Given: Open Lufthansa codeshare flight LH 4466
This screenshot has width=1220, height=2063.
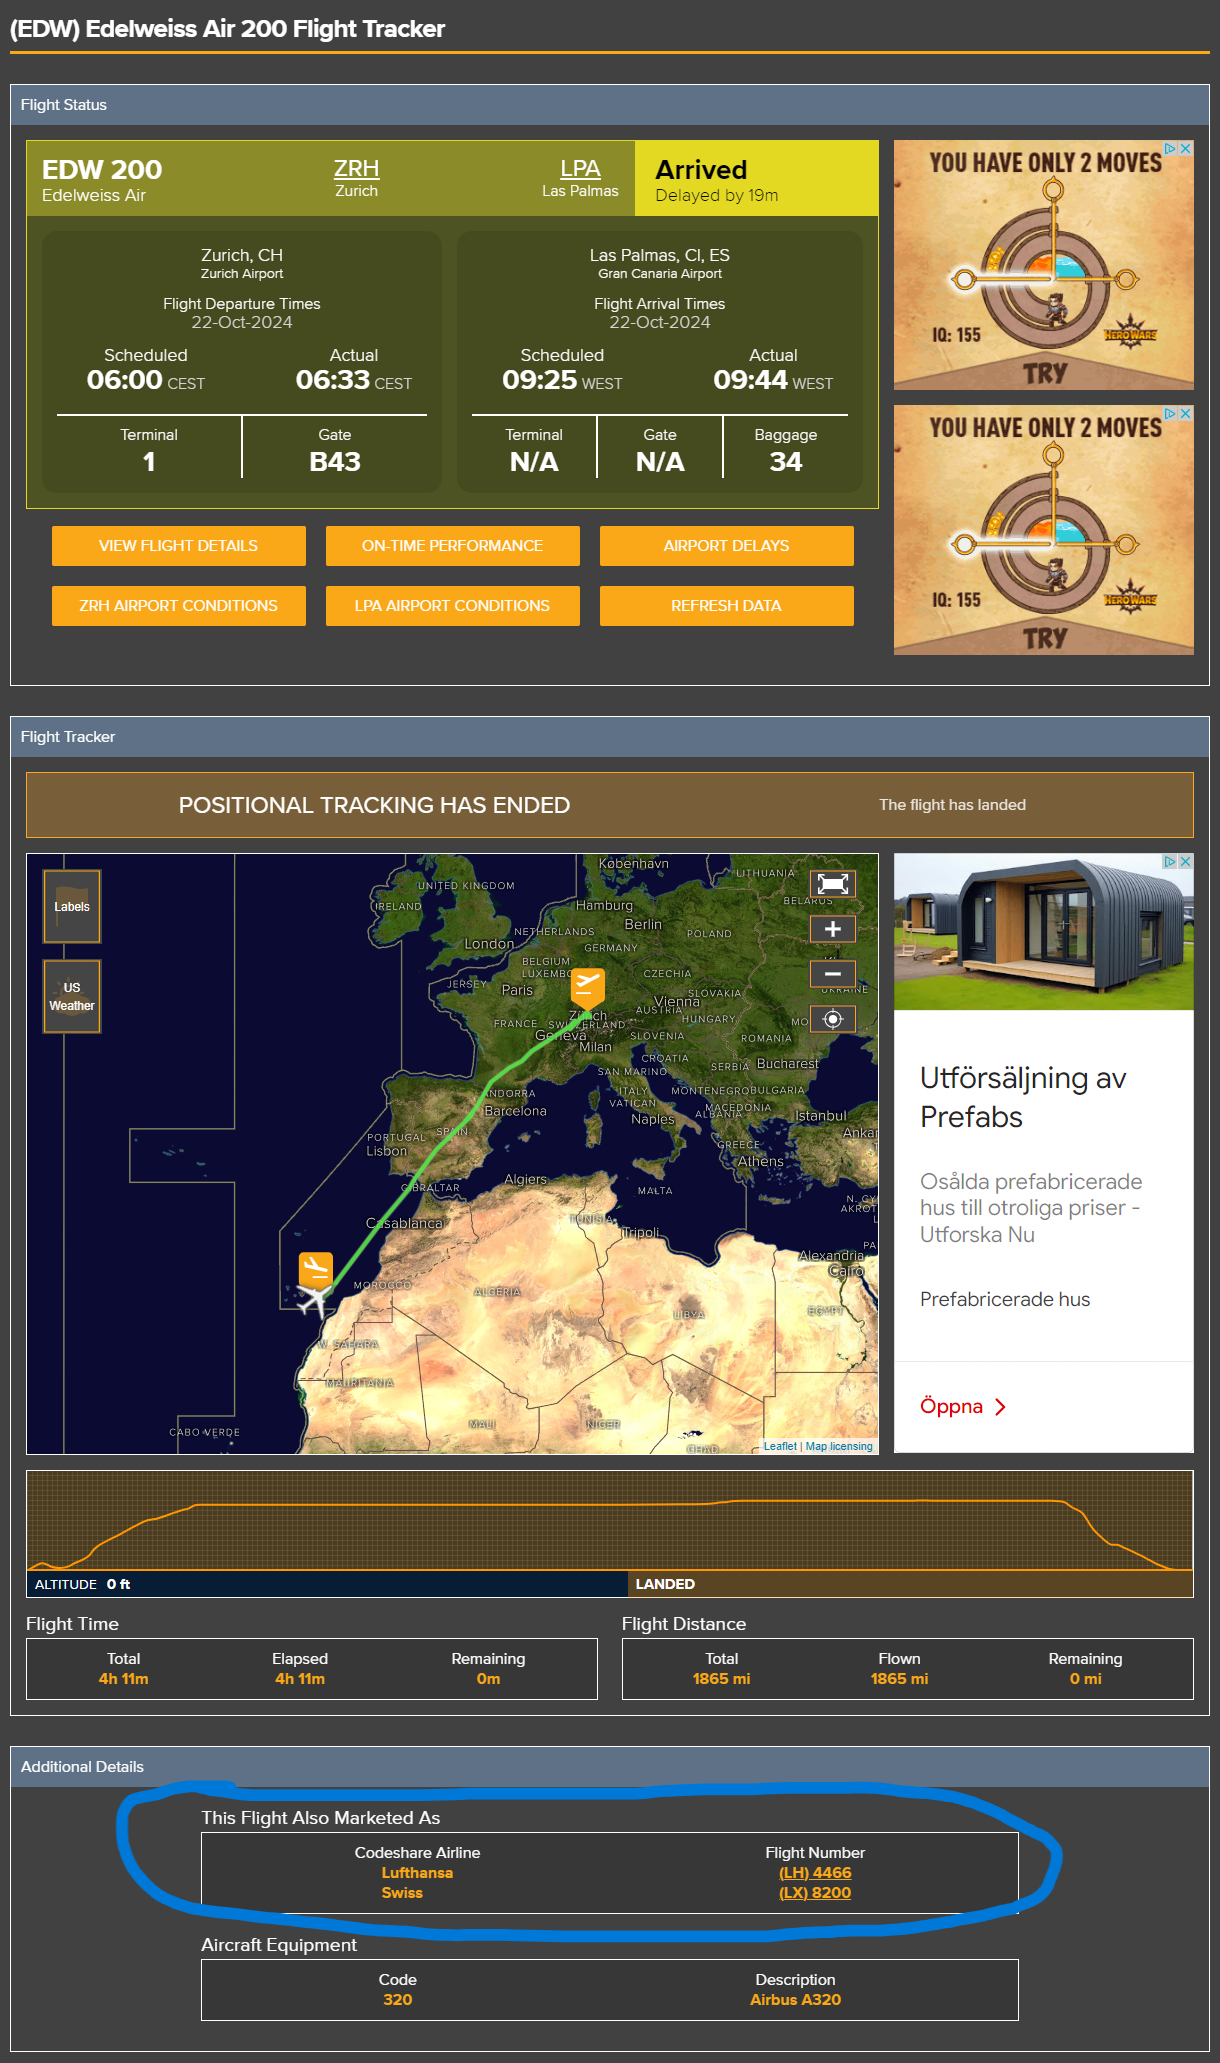Looking at the screenshot, I should point(815,1873).
